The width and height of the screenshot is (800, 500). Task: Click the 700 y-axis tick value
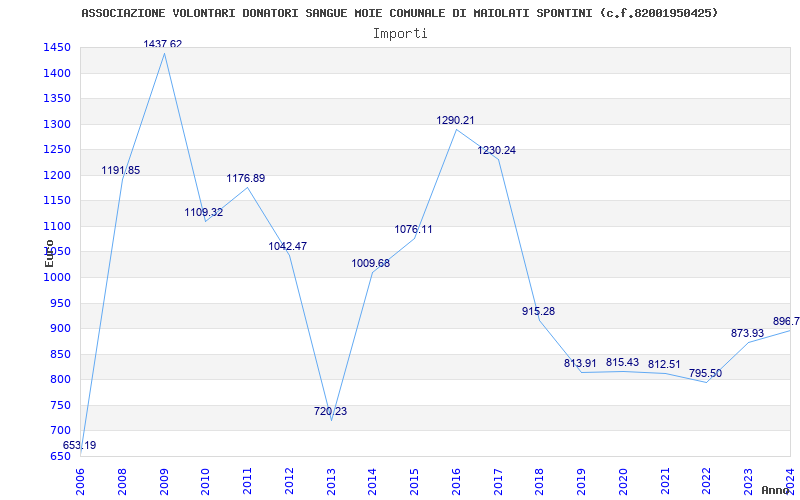[x=60, y=431]
